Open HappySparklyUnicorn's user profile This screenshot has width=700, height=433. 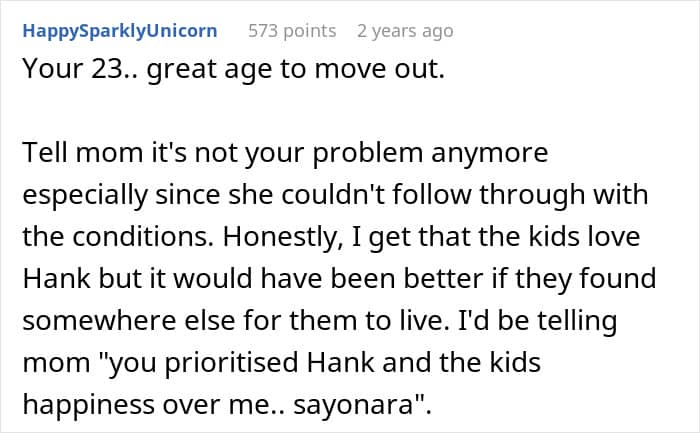coord(119,31)
